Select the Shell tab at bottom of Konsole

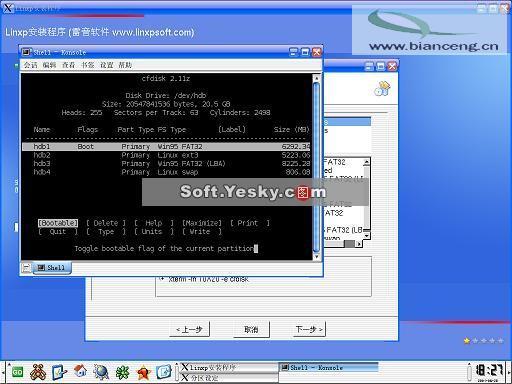click(x=51, y=267)
